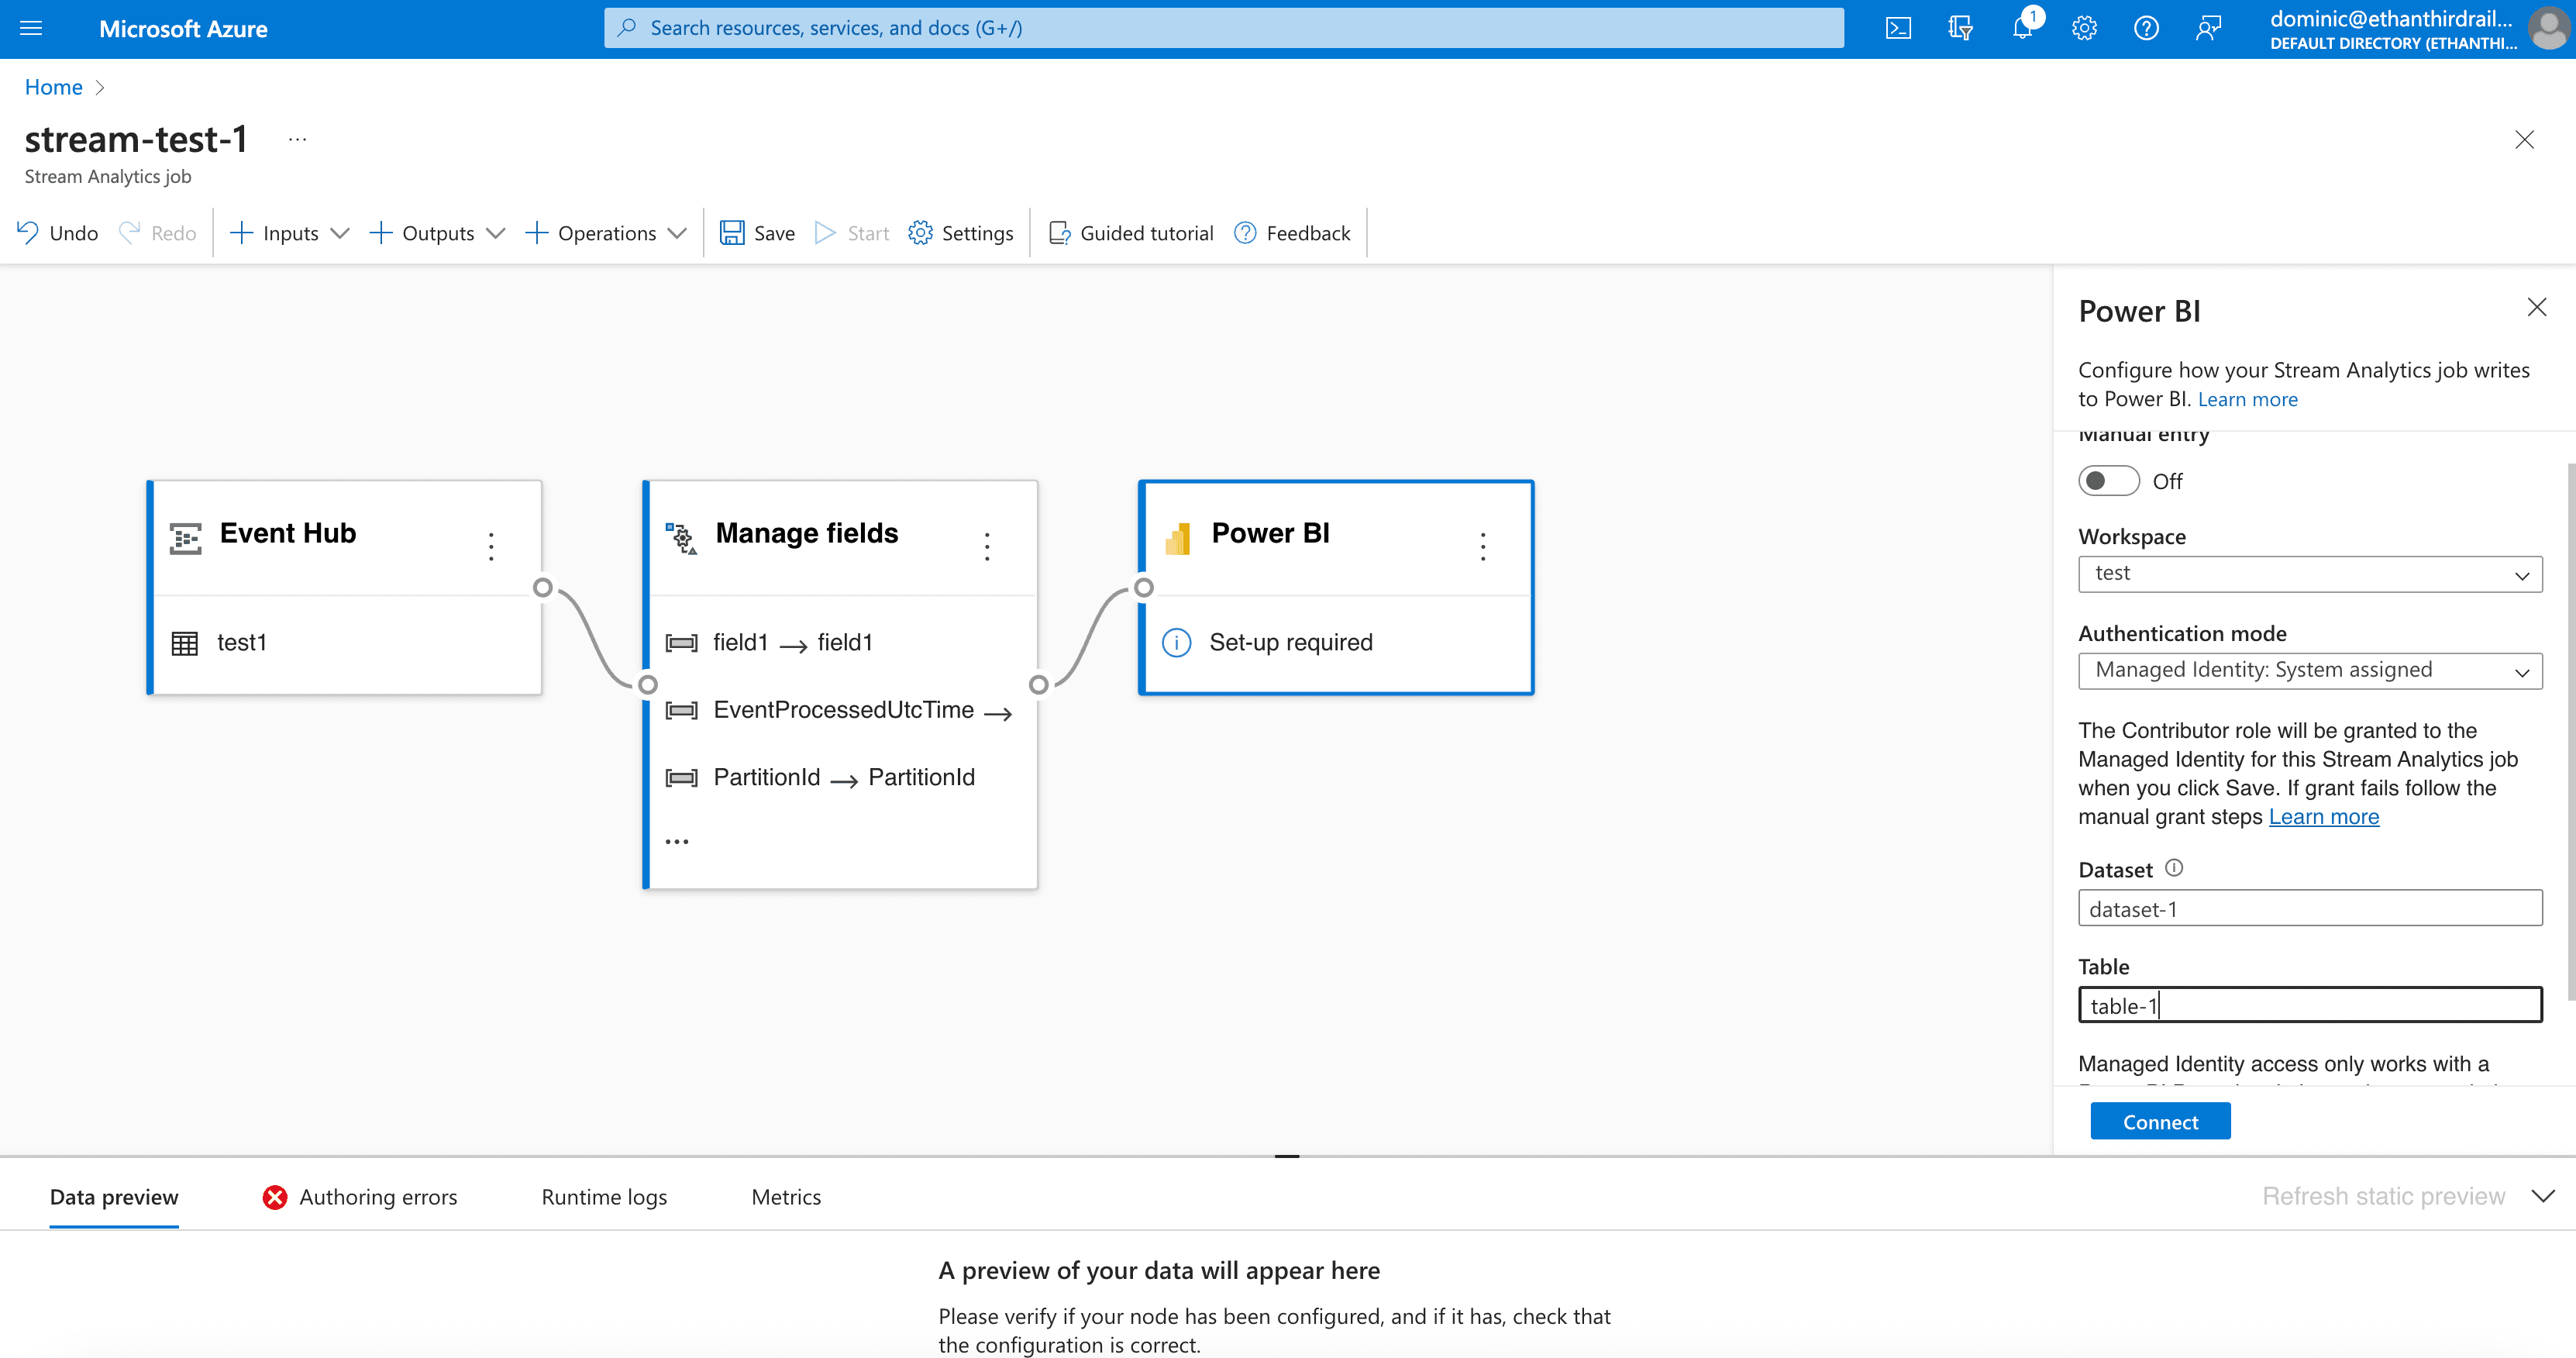Open the header feedback person icon

click(x=2208, y=28)
